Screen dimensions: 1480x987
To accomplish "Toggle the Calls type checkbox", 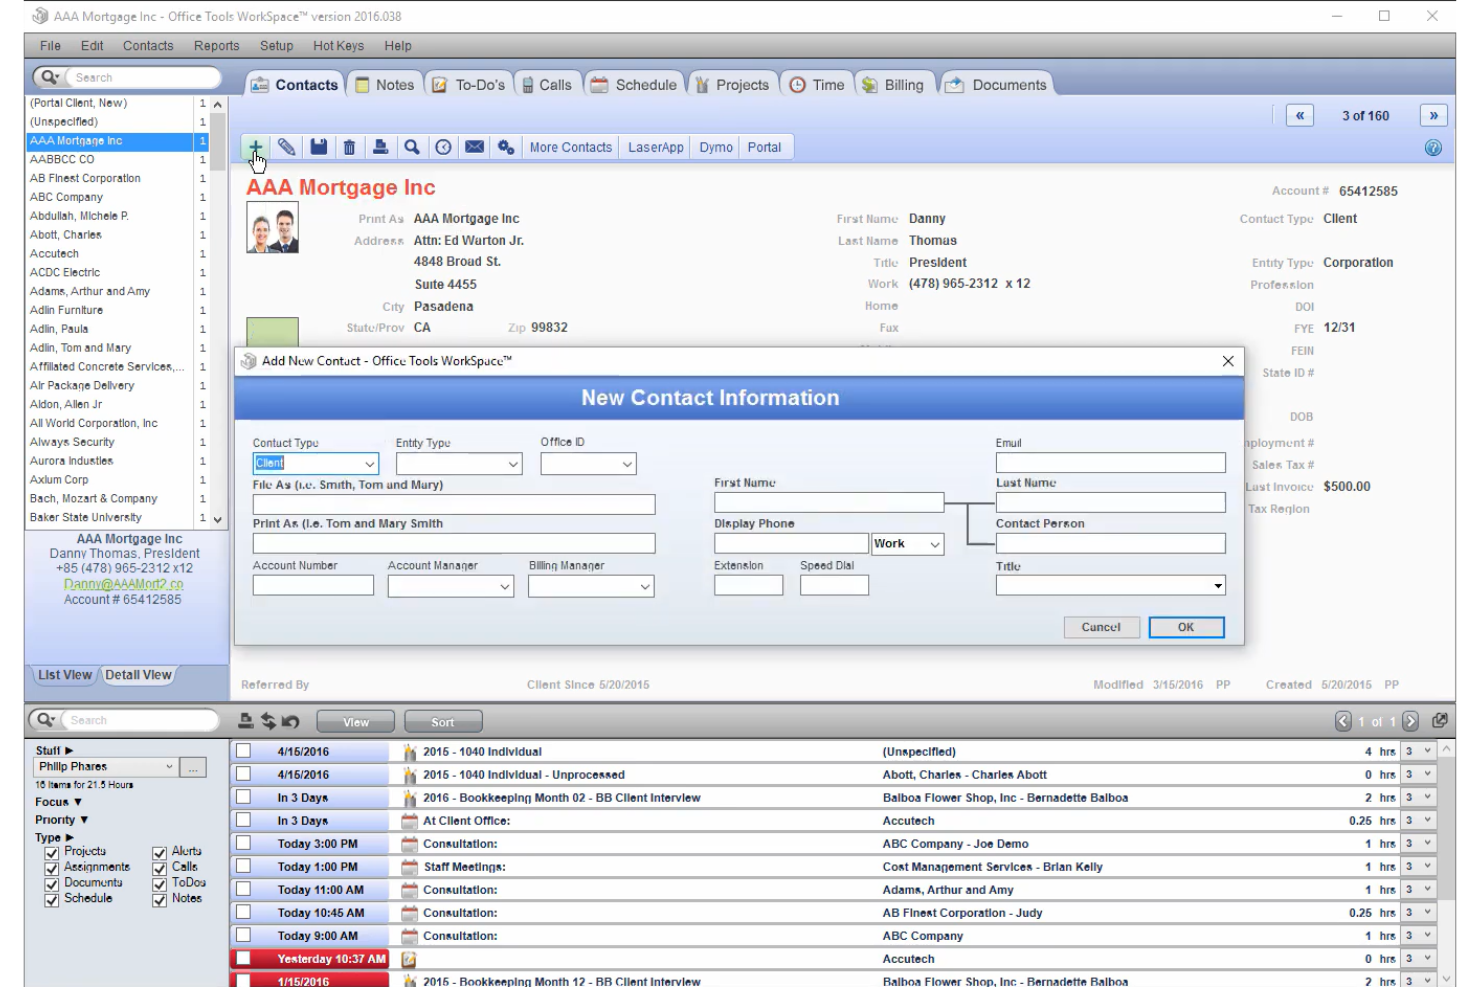I will pos(159,869).
